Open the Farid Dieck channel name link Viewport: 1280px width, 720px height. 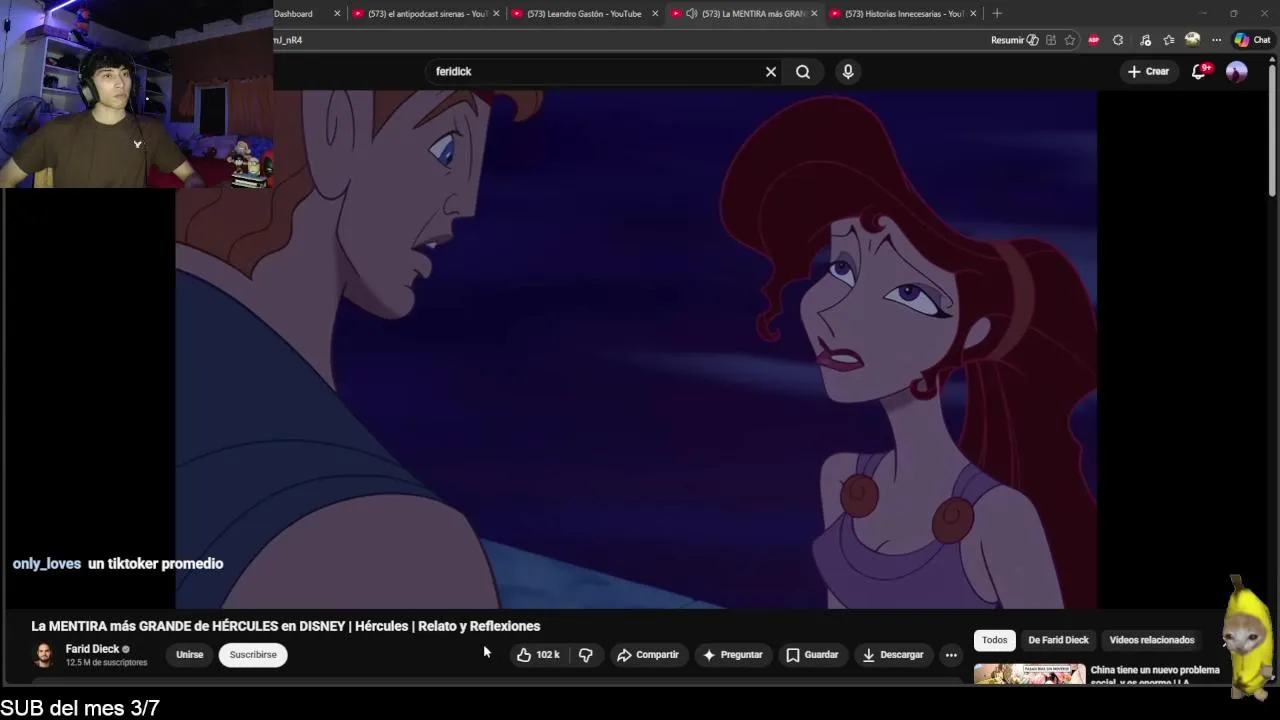pos(92,649)
